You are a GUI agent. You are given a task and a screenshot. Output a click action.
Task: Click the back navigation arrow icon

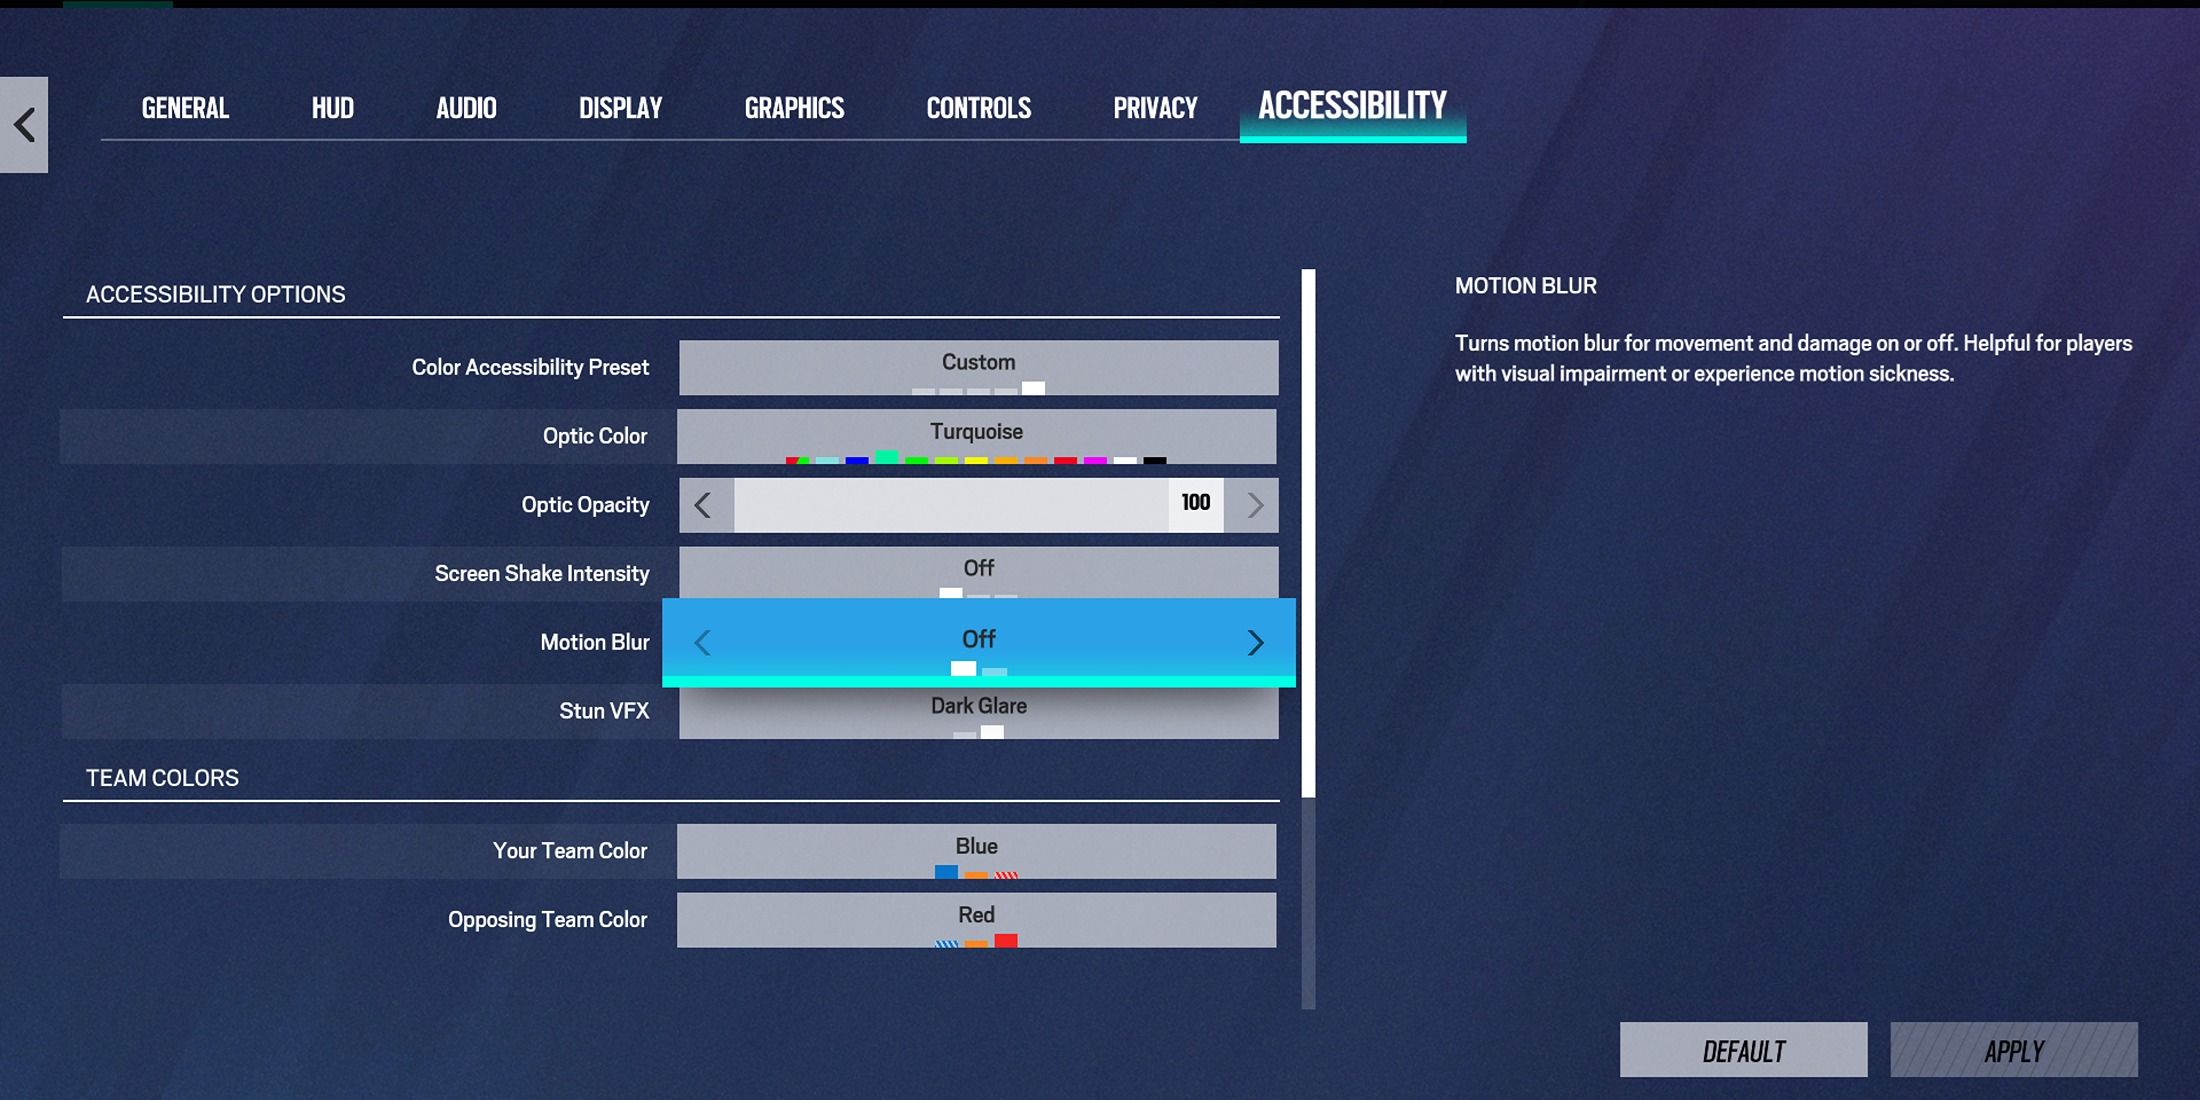(x=25, y=122)
